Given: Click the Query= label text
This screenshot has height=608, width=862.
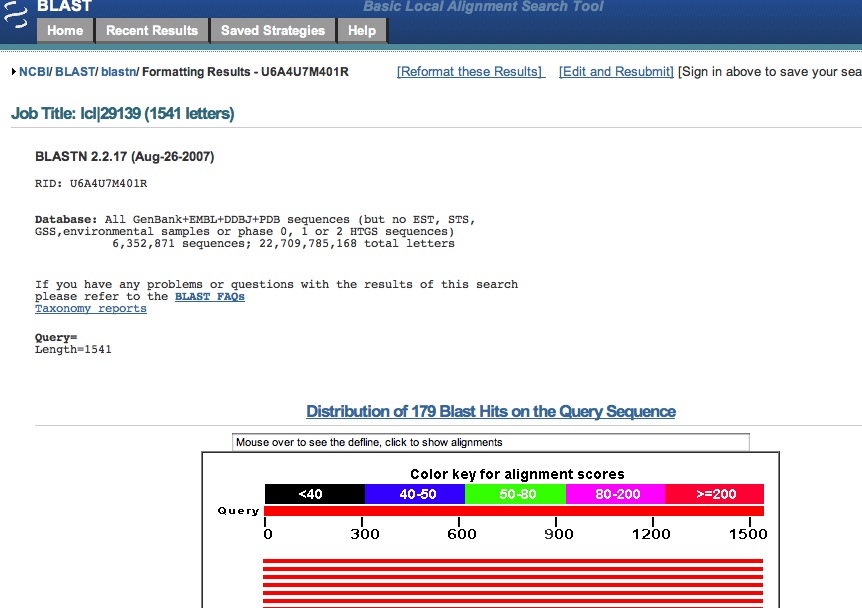Looking at the screenshot, I should coord(56,338).
